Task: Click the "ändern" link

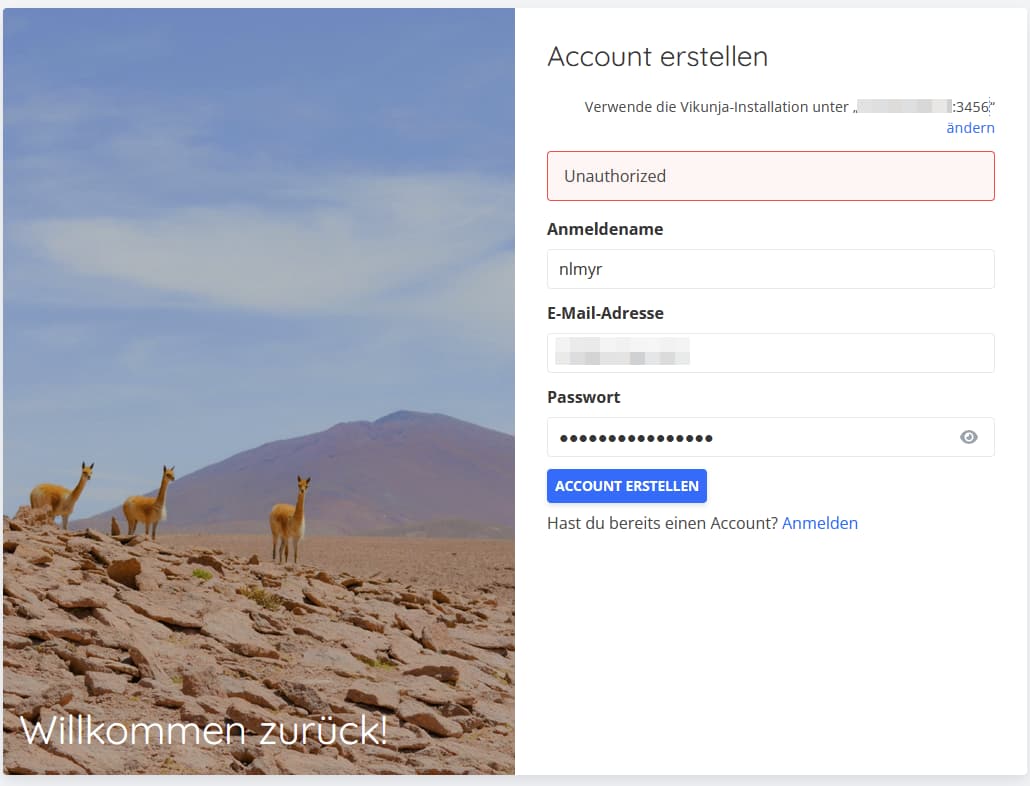Action: pyautogui.click(x=970, y=128)
